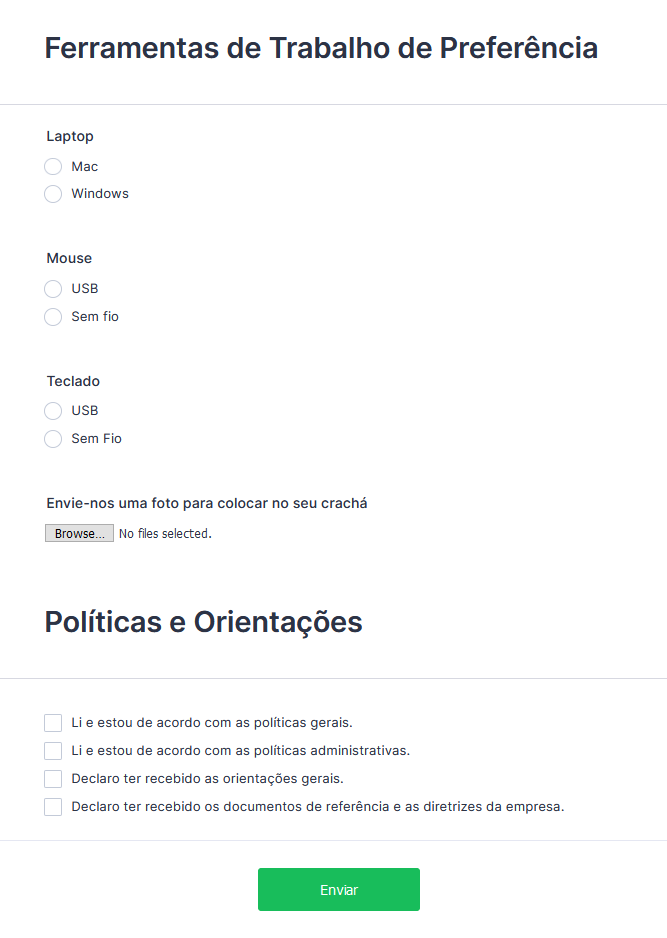Submit the form with Enviar
667x938 pixels.
pyautogui.click(x=338, y=890)
